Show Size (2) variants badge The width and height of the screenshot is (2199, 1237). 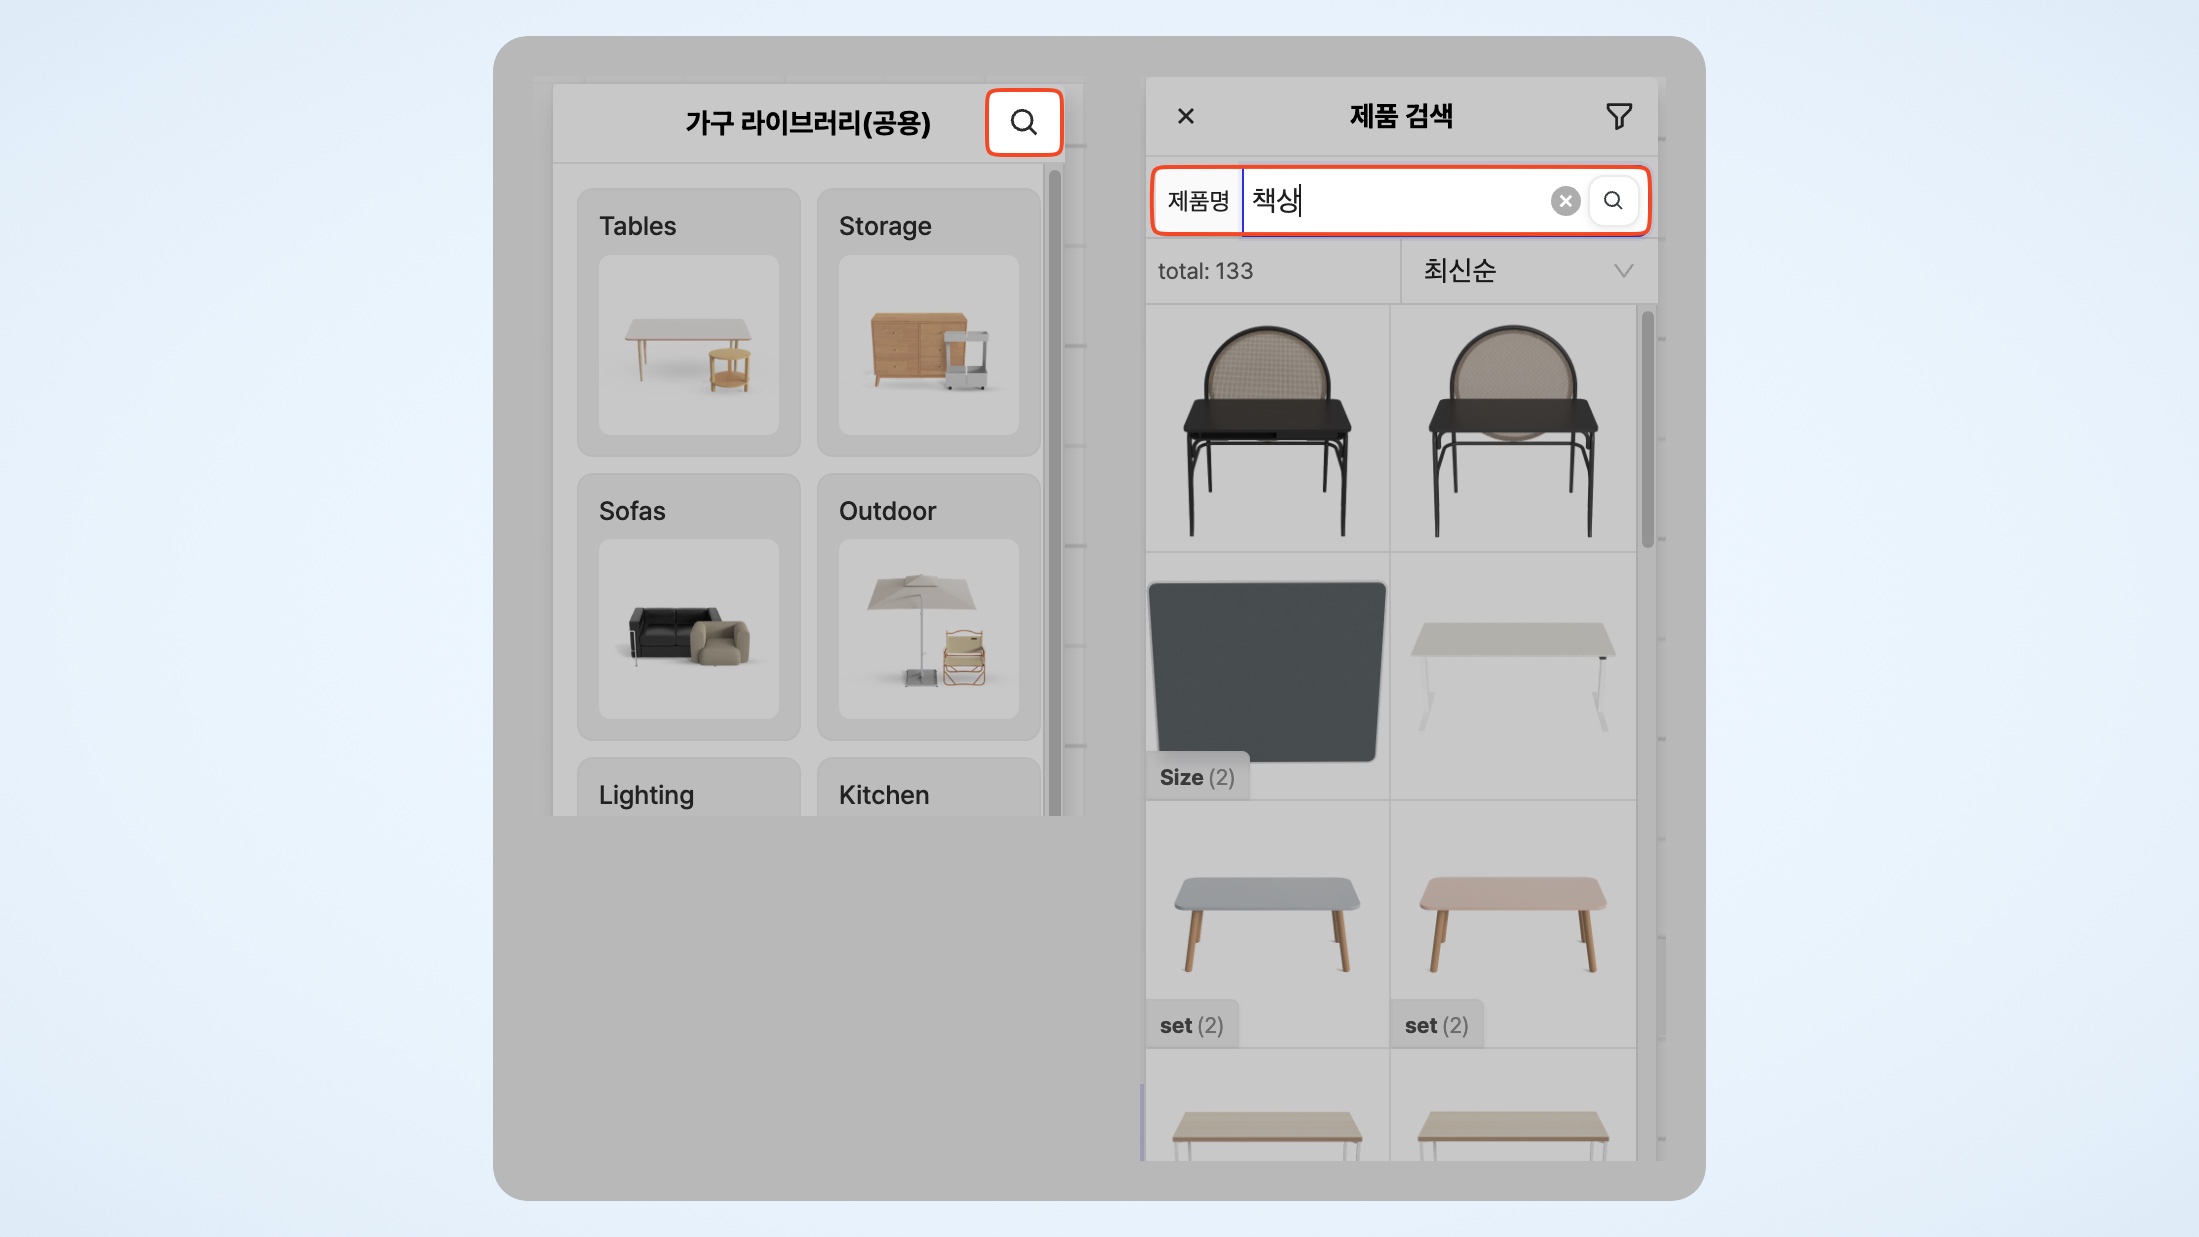click(1197, 777)
